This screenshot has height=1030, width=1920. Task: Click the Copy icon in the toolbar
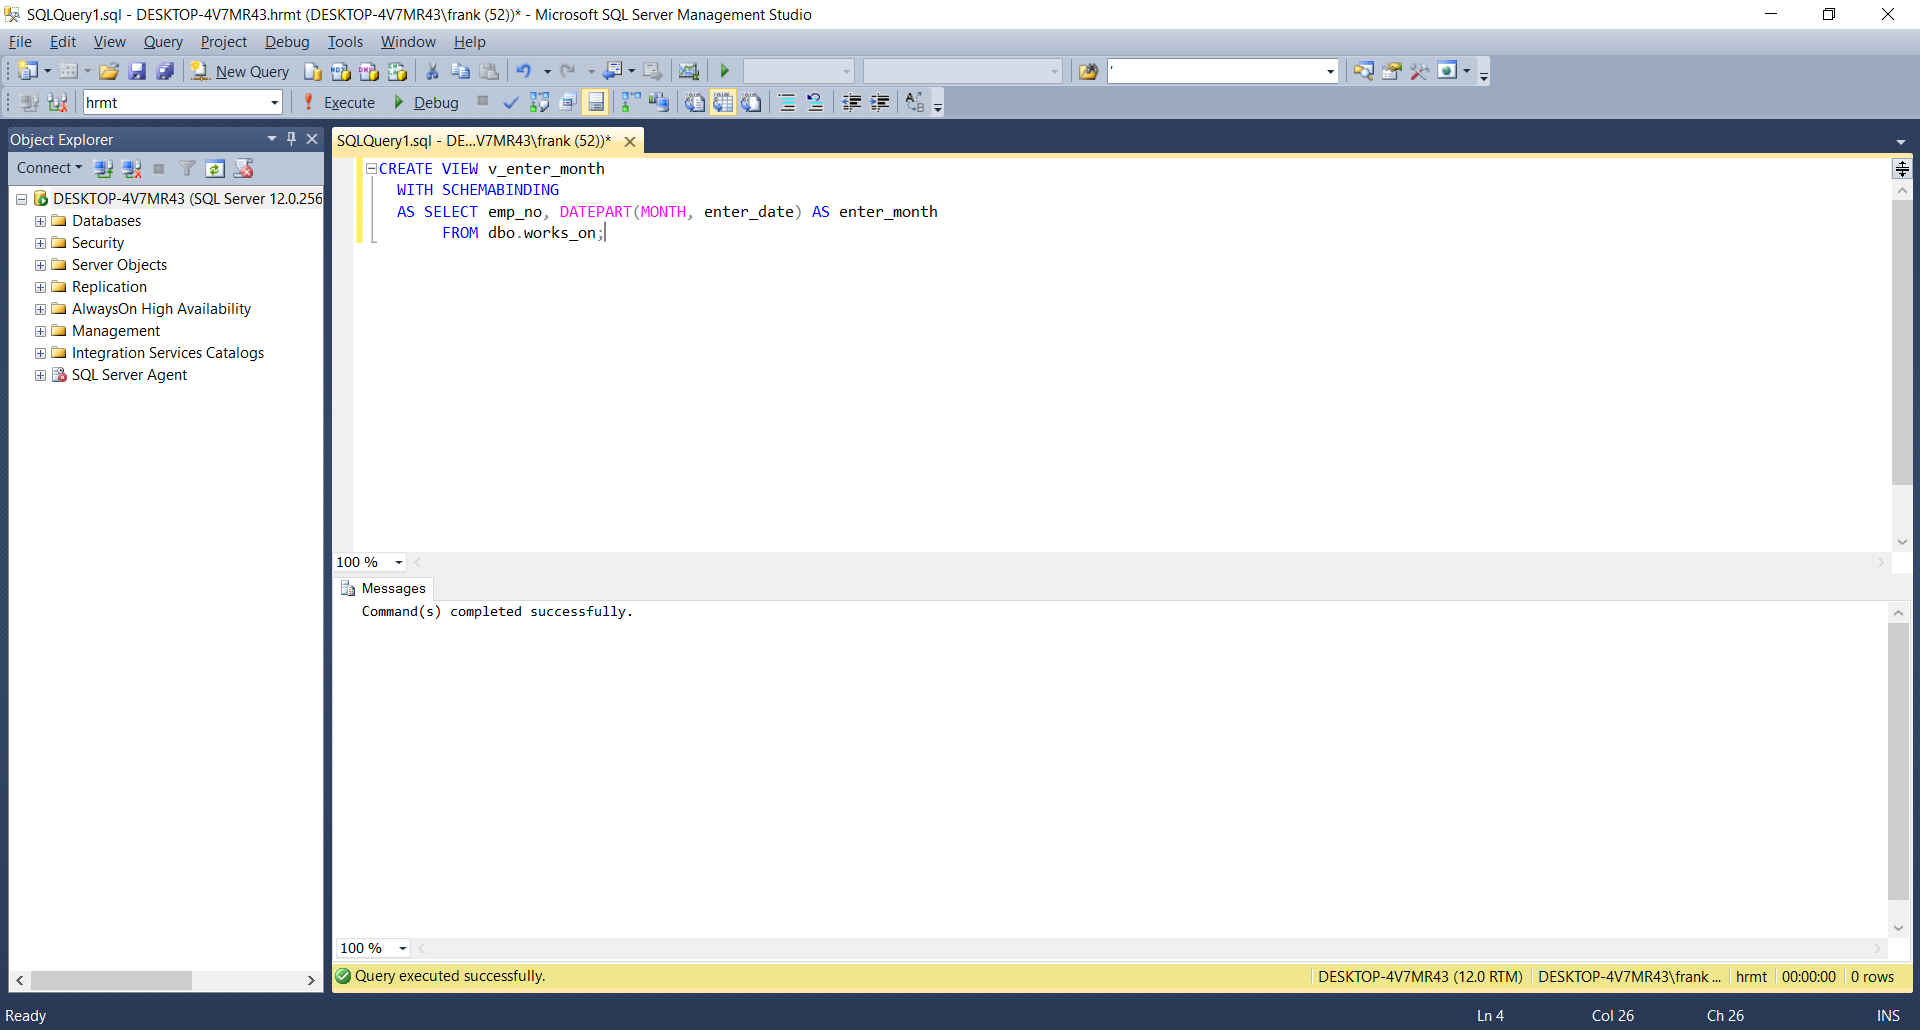(460, 71)
